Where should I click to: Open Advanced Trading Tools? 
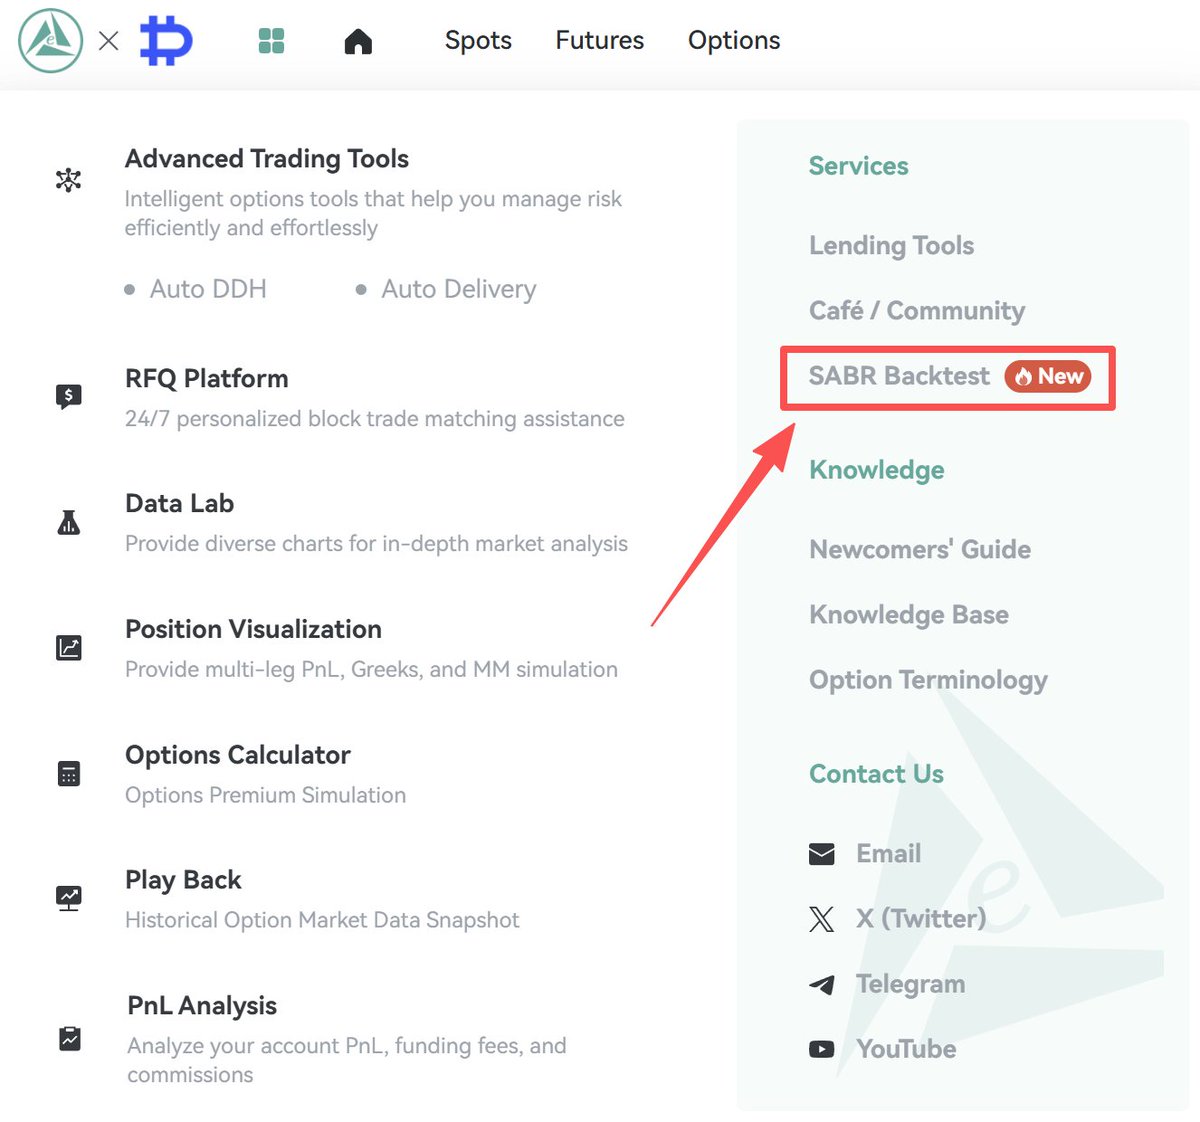267,159
